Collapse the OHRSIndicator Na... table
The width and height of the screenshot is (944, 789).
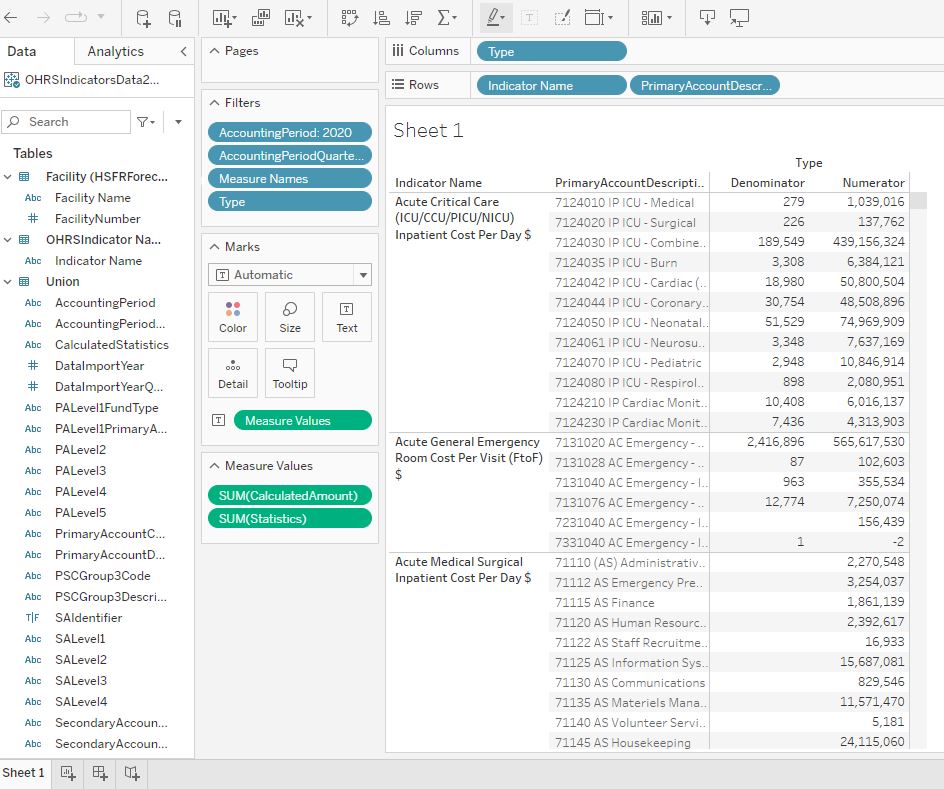click(x=8, y=240)
